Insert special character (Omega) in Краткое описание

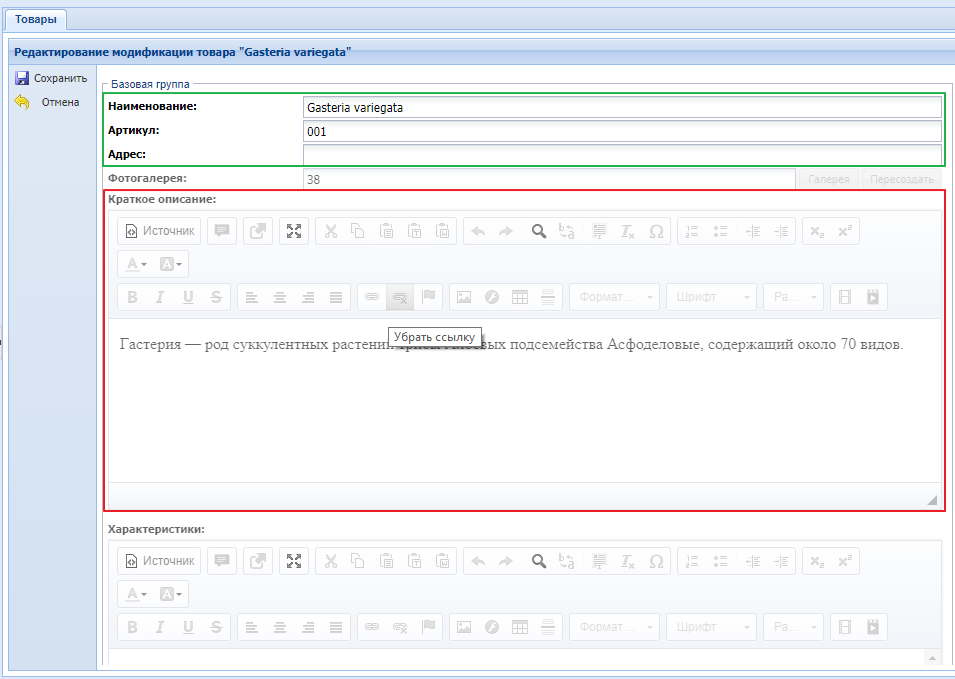[656, 231]
